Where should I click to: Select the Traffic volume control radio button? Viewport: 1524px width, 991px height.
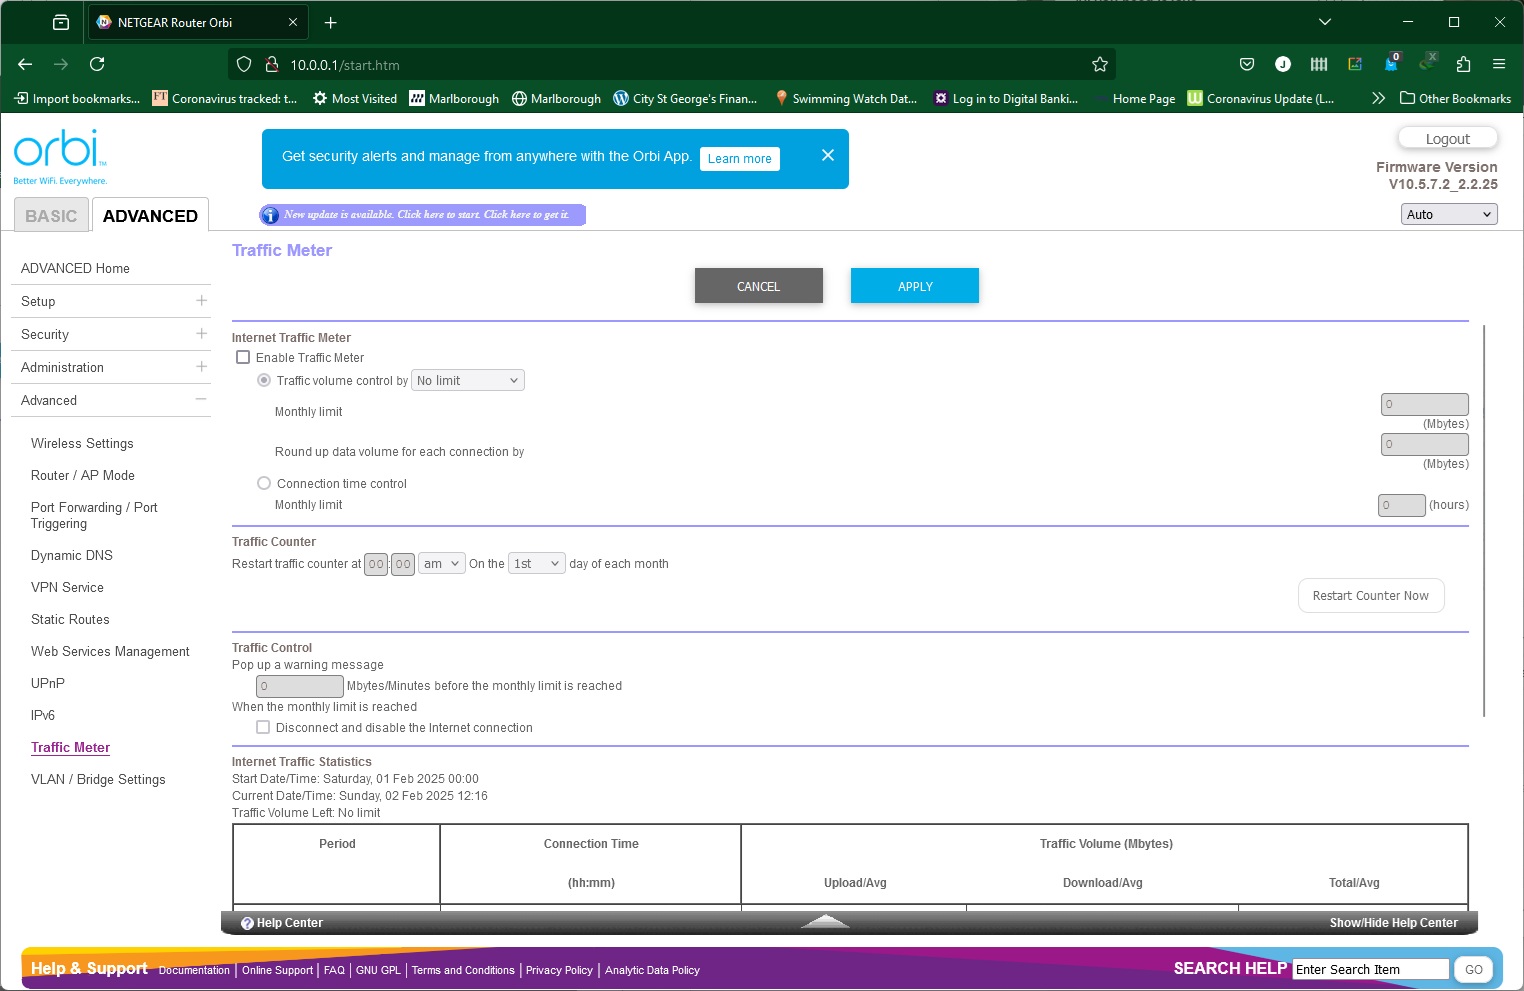(264, 380)
